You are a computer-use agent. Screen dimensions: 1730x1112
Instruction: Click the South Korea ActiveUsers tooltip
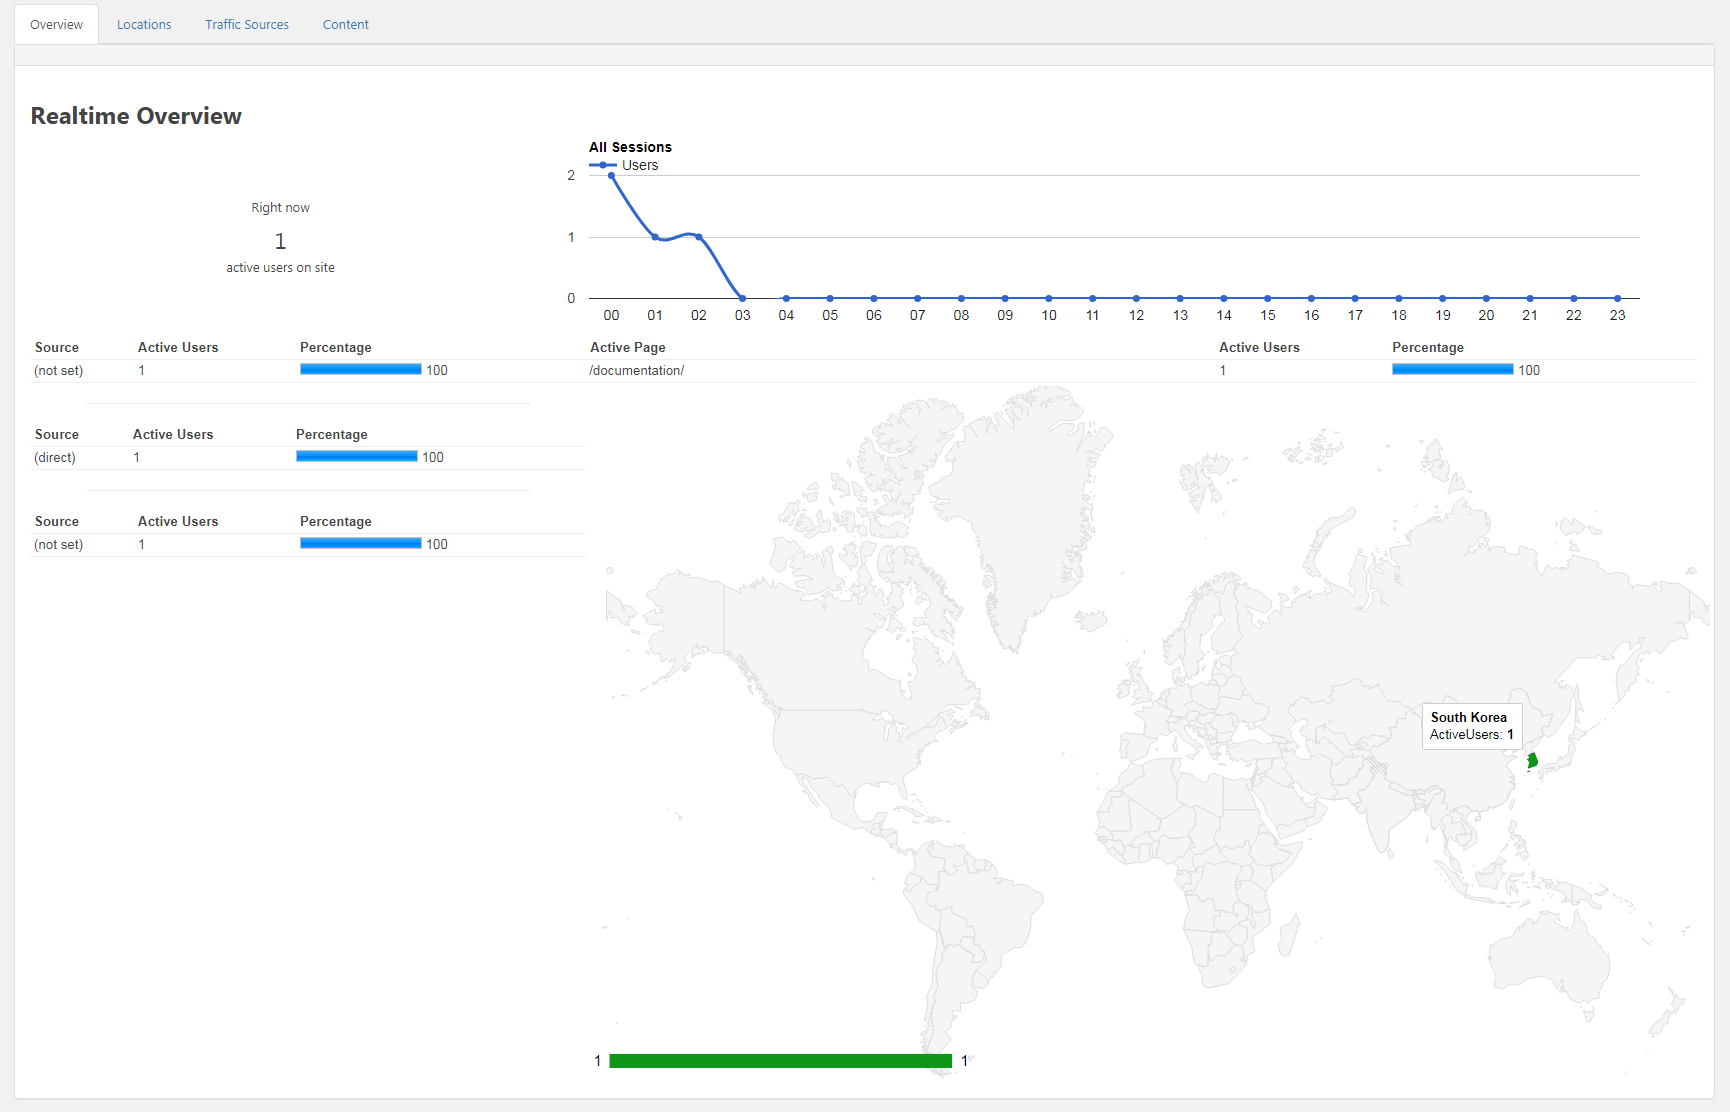pyautogui.click(x=1471, y=726)
